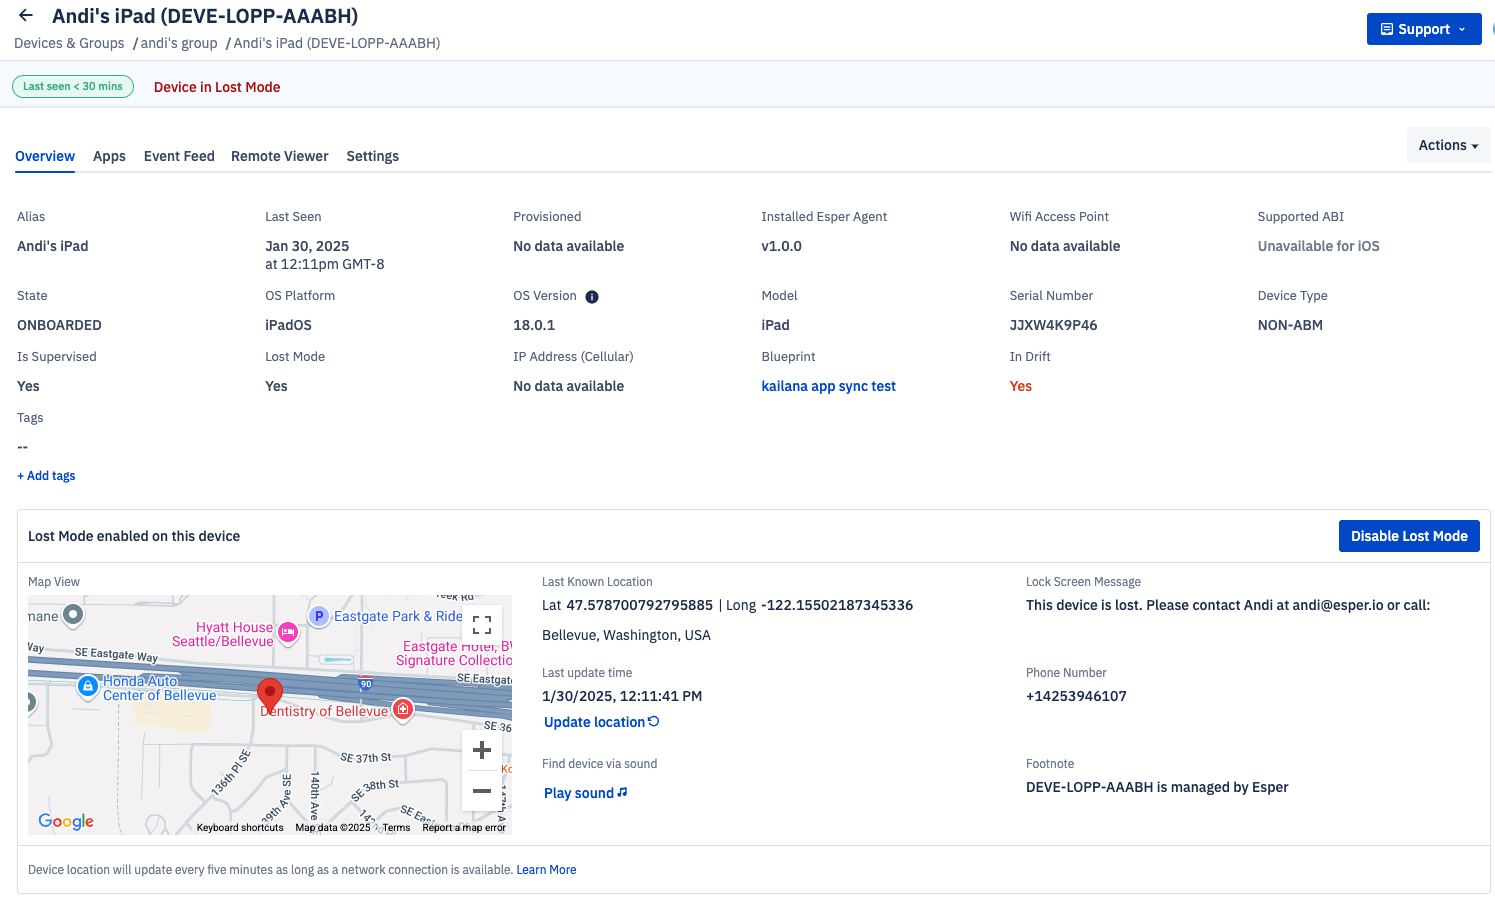Viewport: 1495px width, 904px height.
Task: Click the Unavailable for iOS value
Action: (1319, 246)
